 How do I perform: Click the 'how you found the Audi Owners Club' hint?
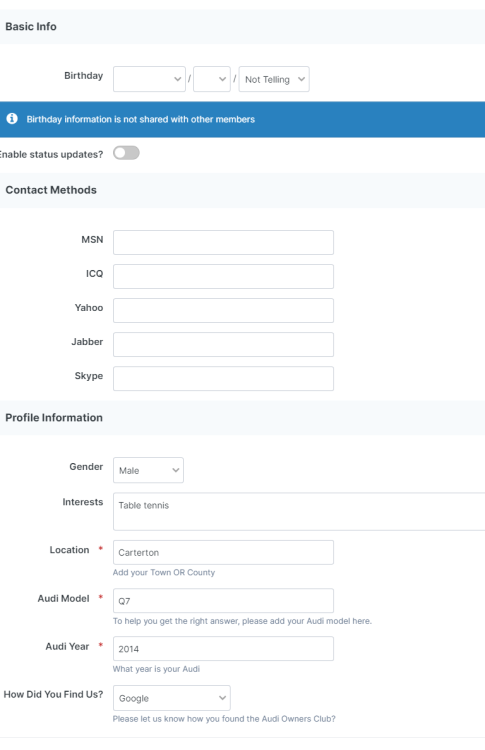[224, 718]
